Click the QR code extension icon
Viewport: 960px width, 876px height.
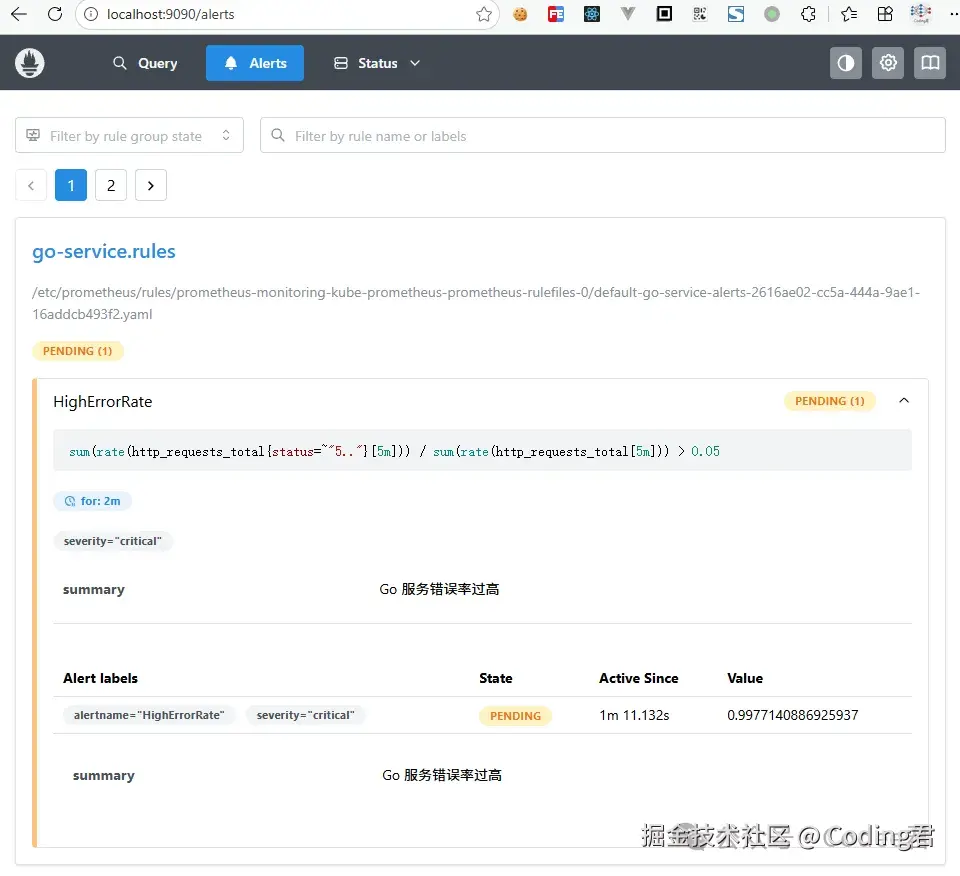coord(700,14)
